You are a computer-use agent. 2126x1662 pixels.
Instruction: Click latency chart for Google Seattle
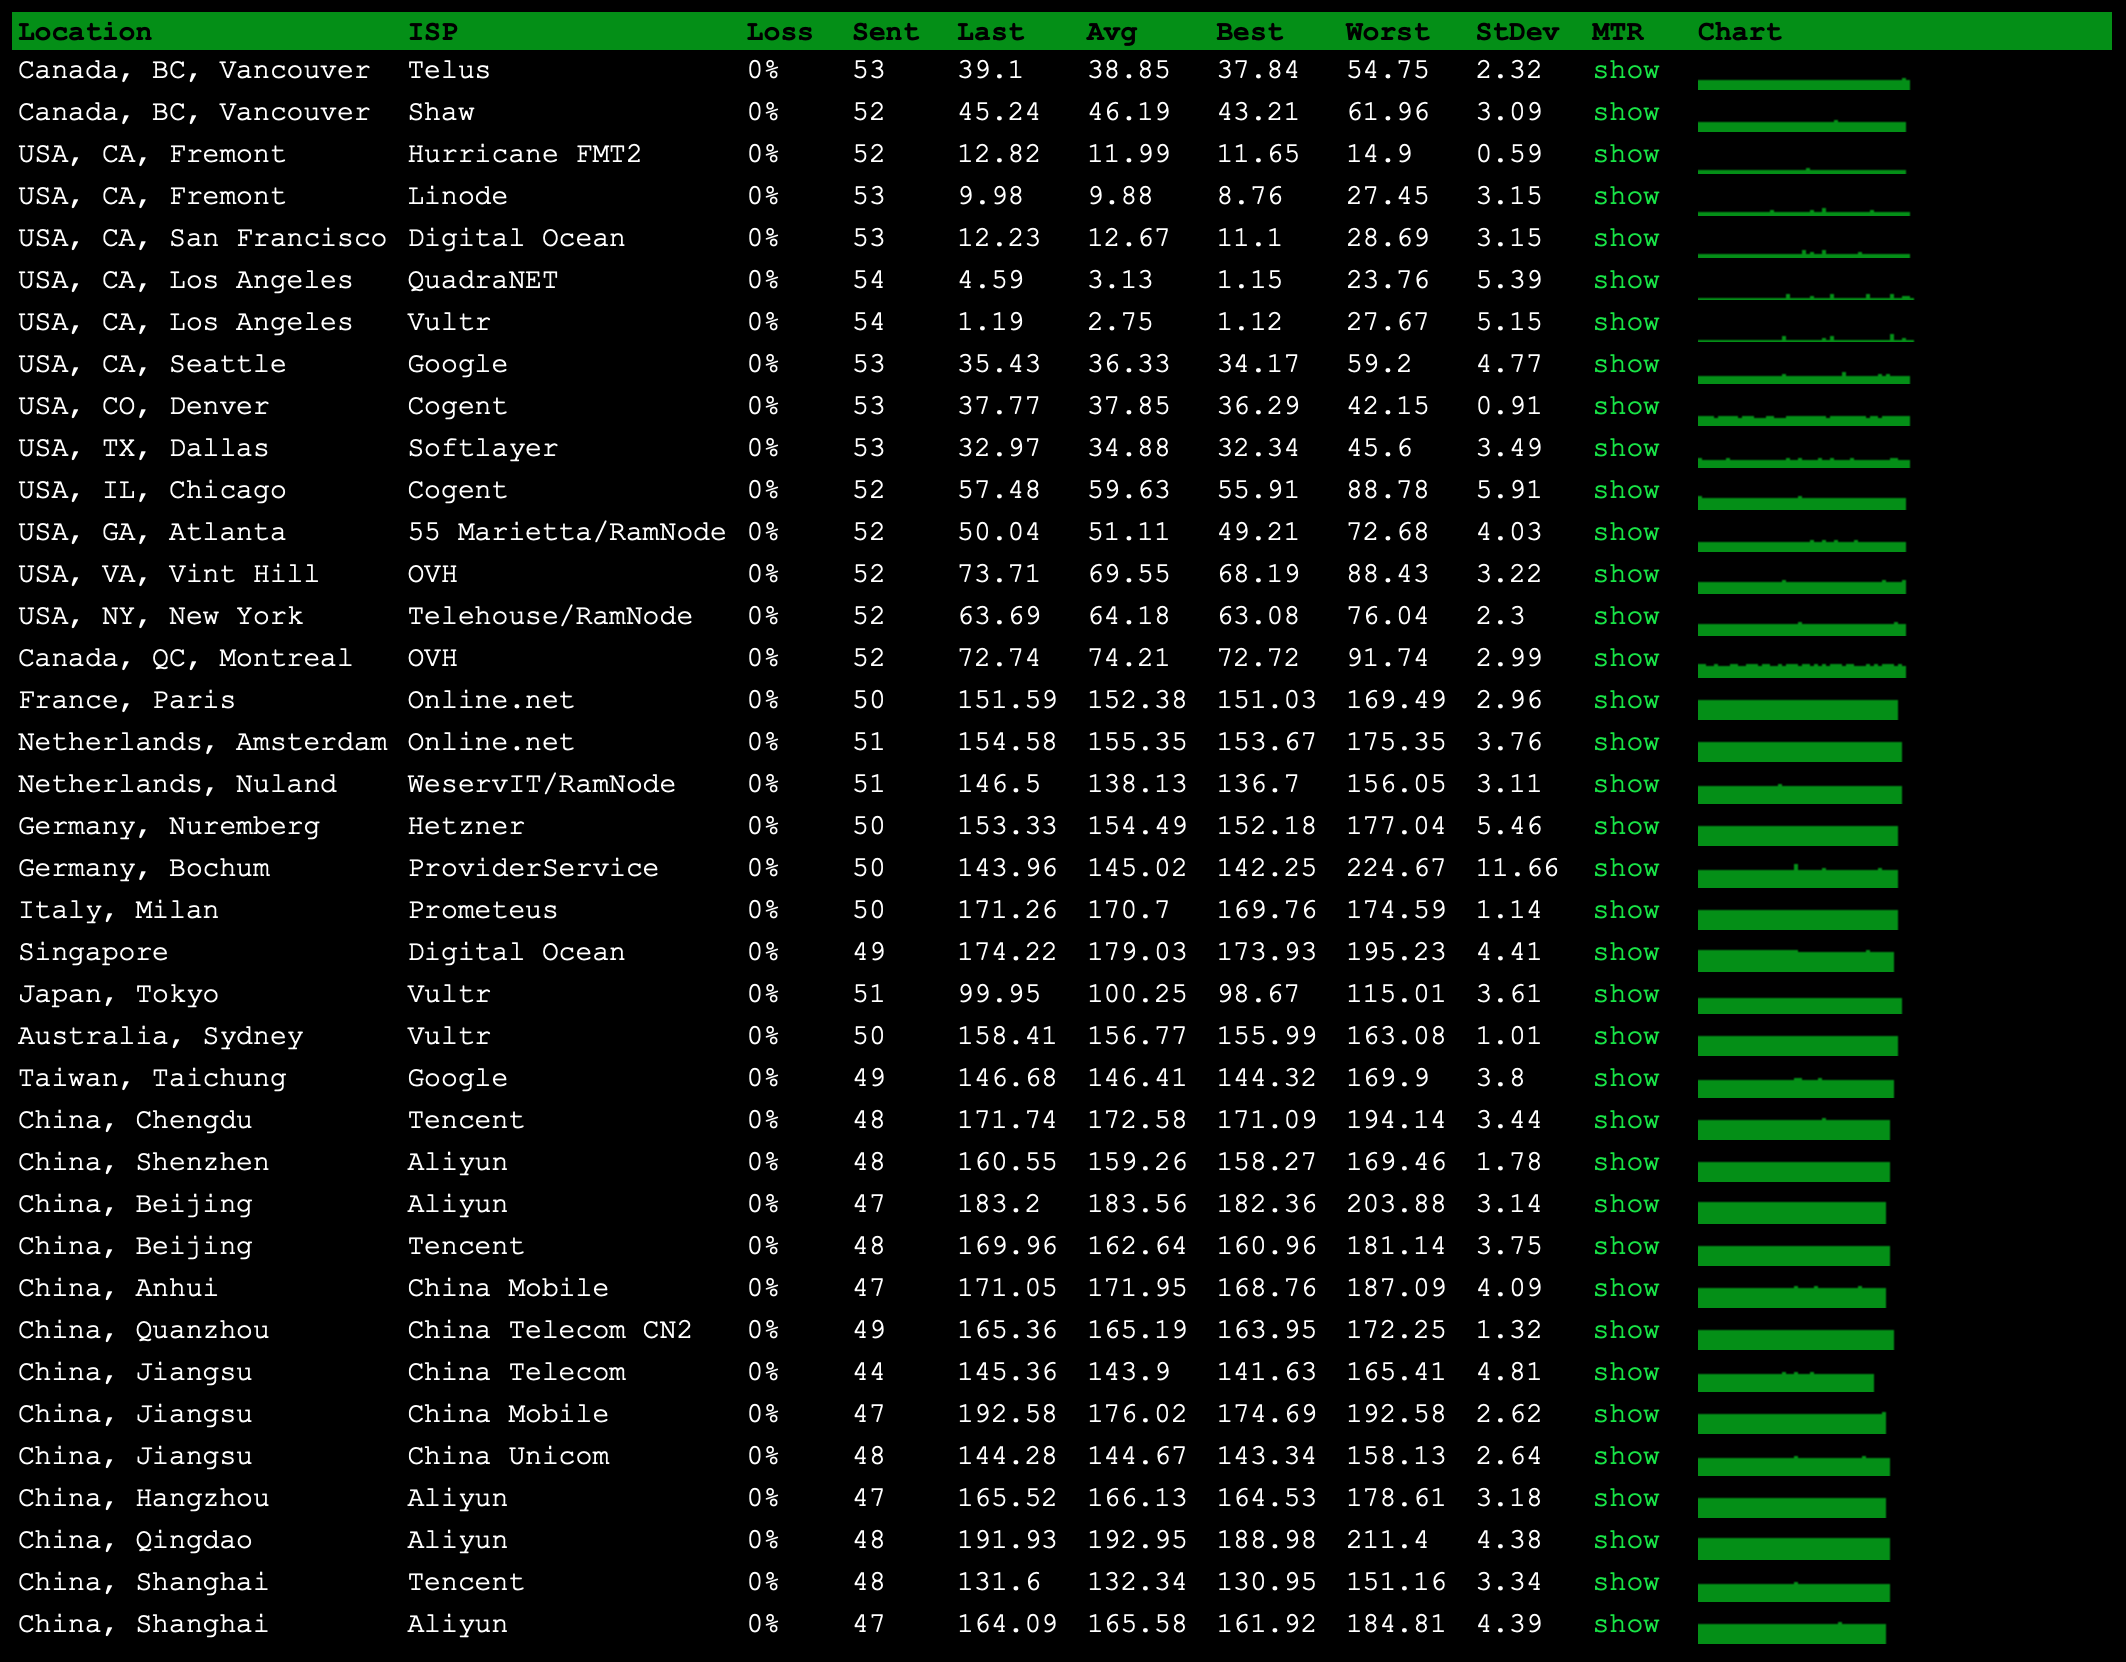click(x=1803, y=378)
